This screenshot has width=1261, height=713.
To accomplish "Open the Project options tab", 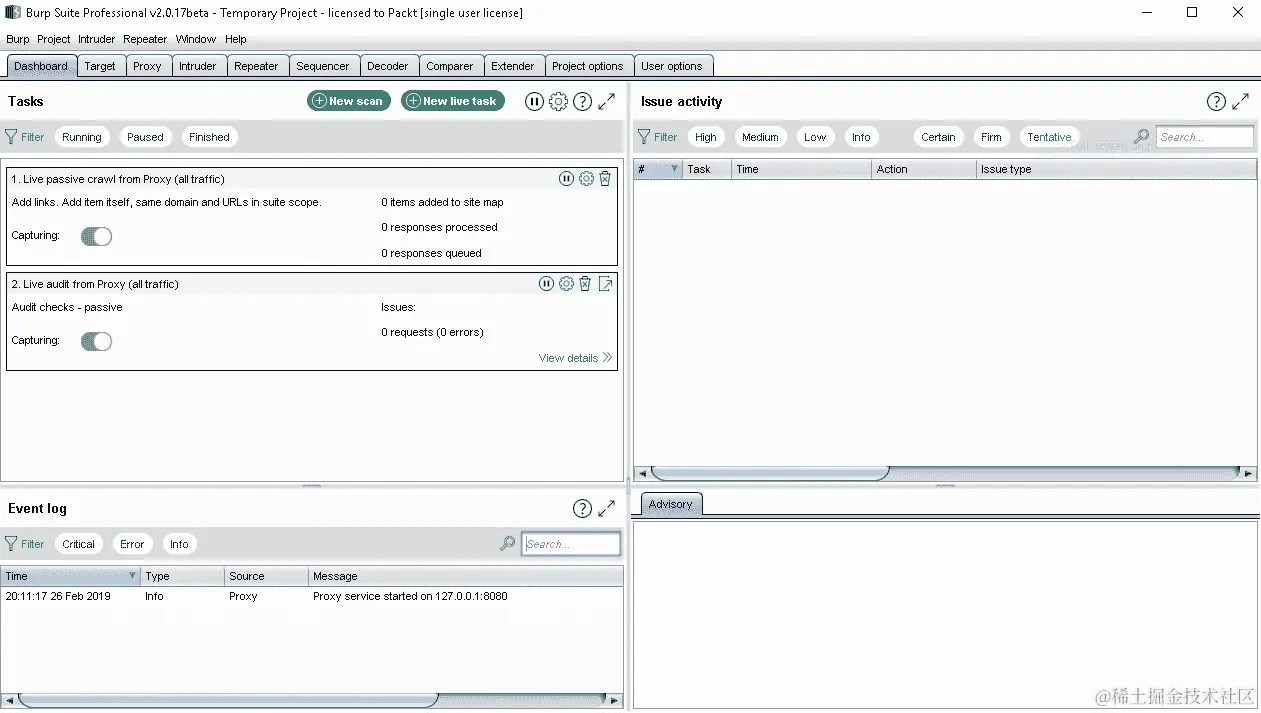I will [x=588, y=66].
